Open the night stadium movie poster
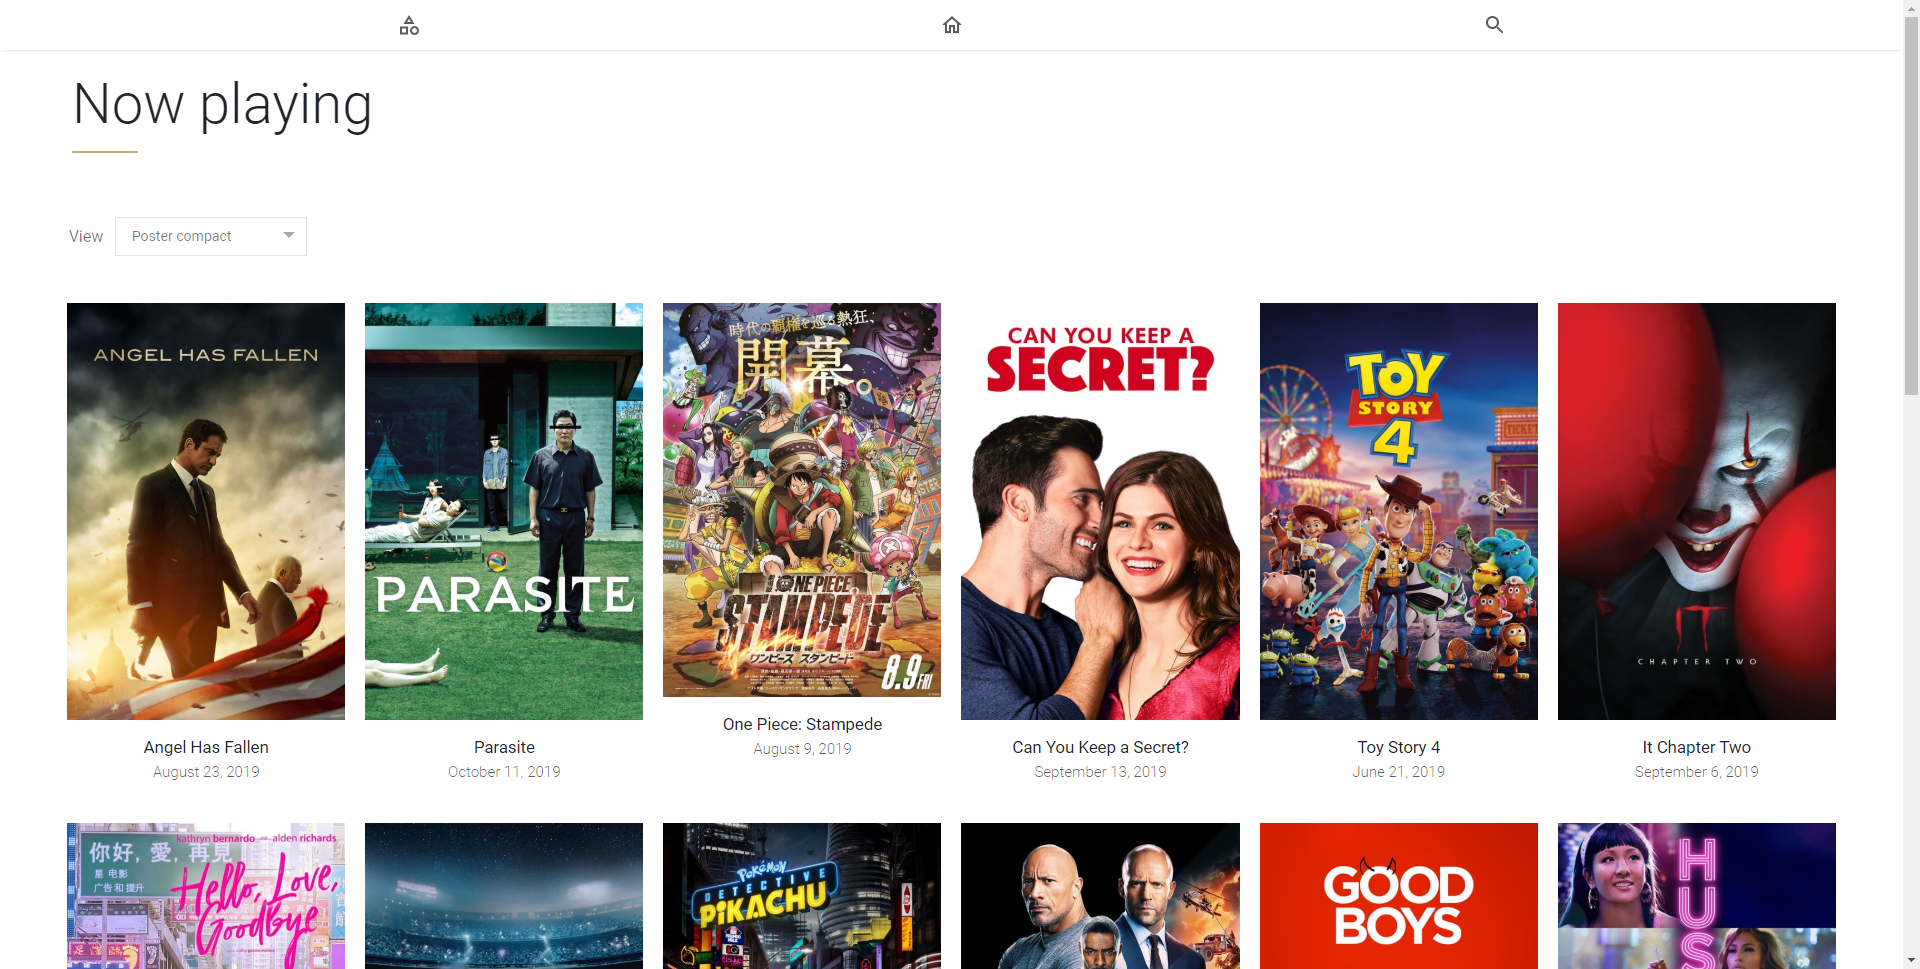 (x=504, y=896)
